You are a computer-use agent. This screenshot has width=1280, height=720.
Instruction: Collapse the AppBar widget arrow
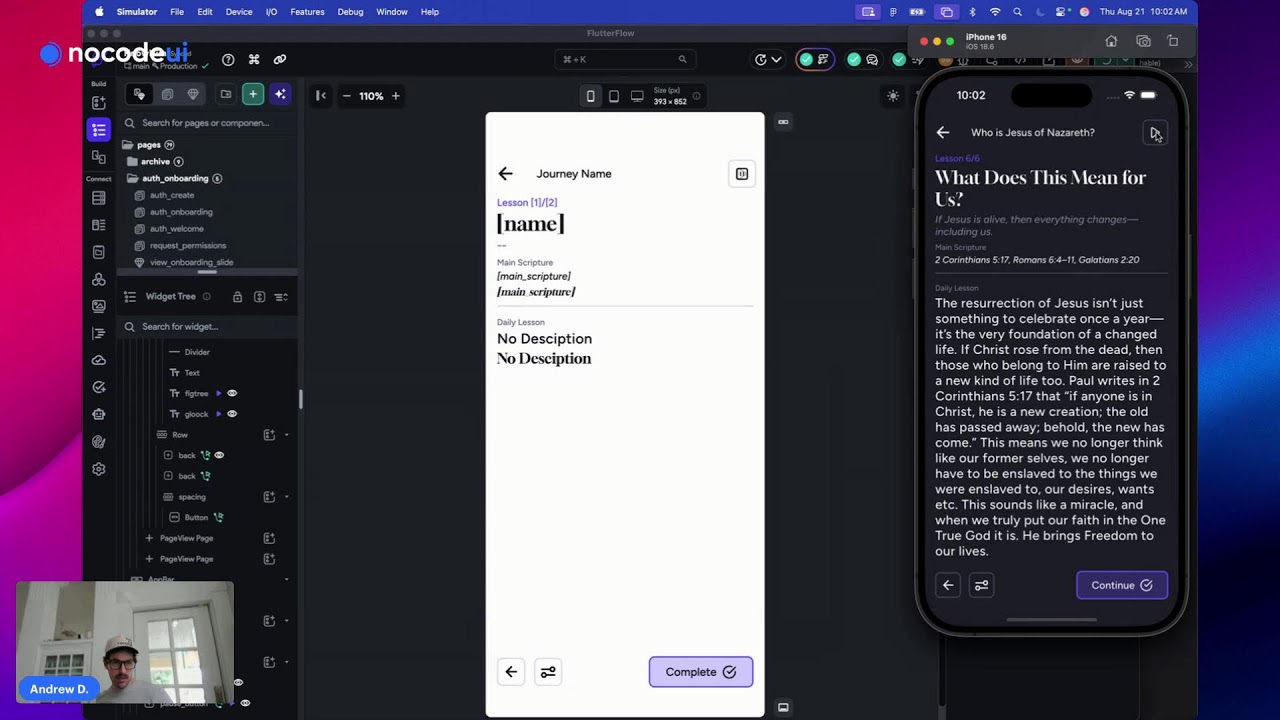coord(287,579)
